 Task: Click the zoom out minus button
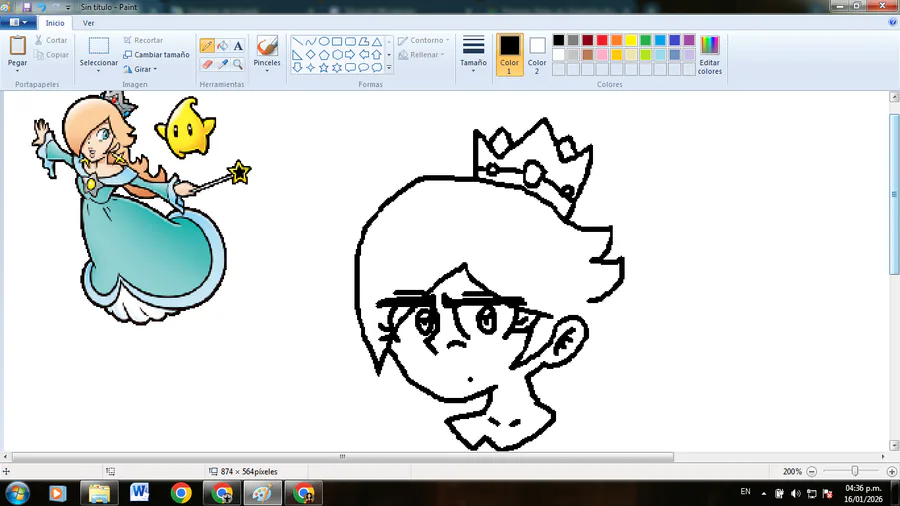click(x=811, y=472)
